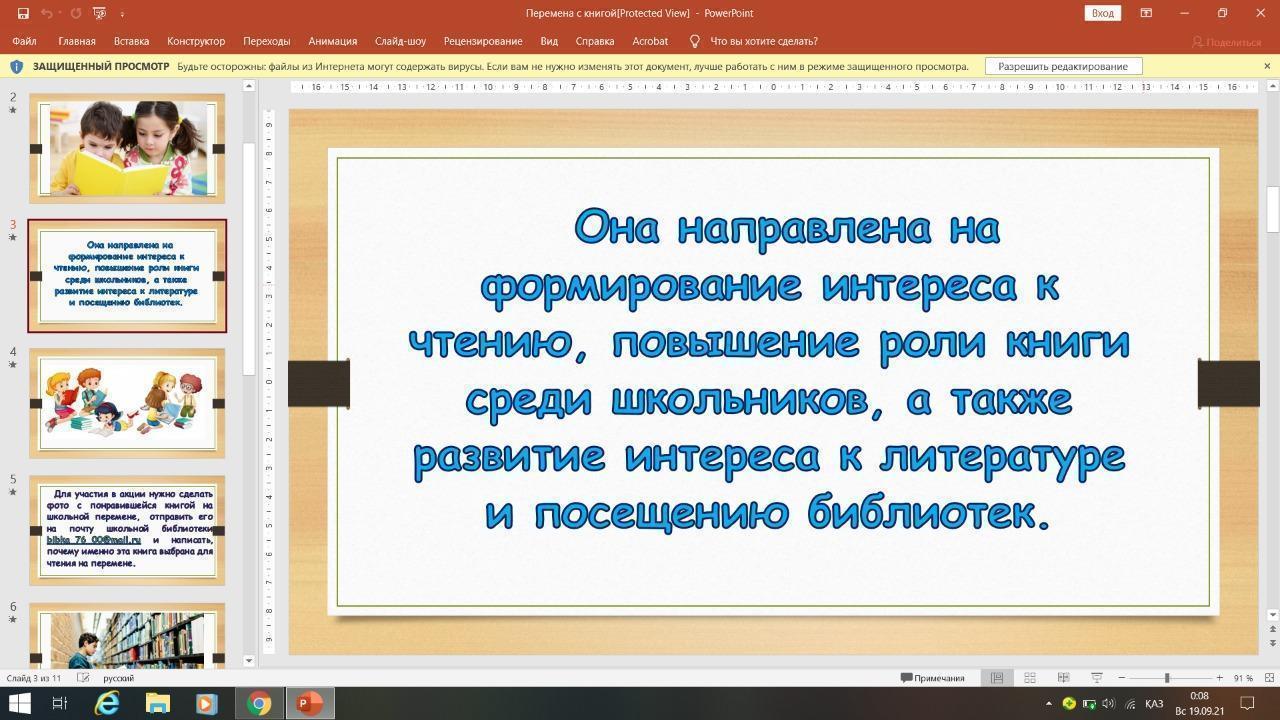Screen dimensions: 1280x720
Task: Click the spell check icon in status bar
Action: (x=84, y=678)
